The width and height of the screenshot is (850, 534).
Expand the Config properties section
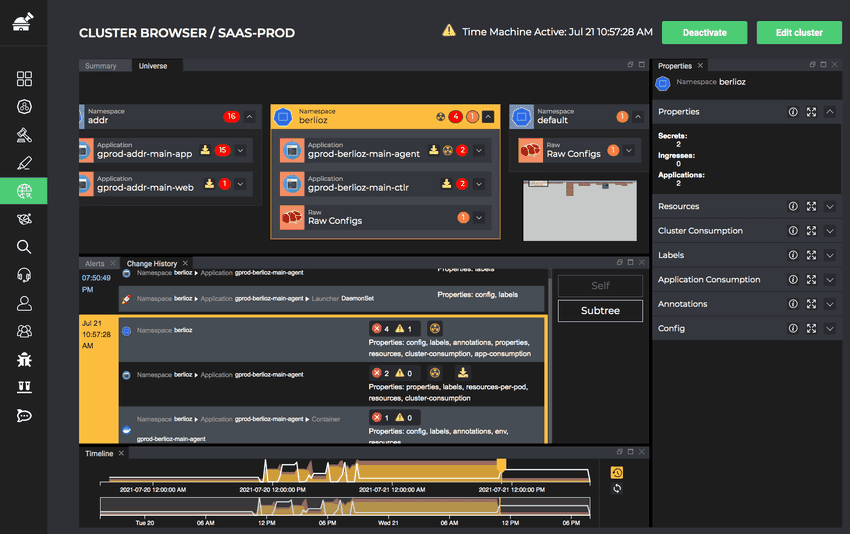830,329
